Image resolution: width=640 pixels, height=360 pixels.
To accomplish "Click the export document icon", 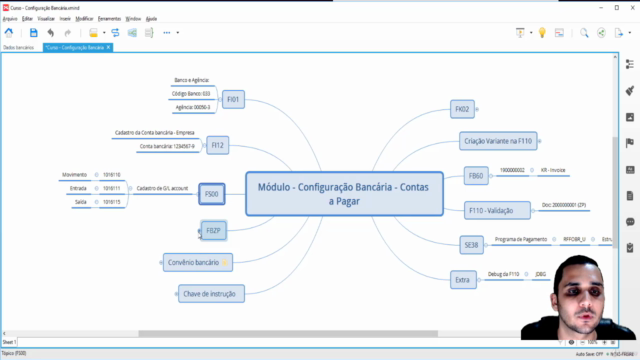I will point(619,33).
